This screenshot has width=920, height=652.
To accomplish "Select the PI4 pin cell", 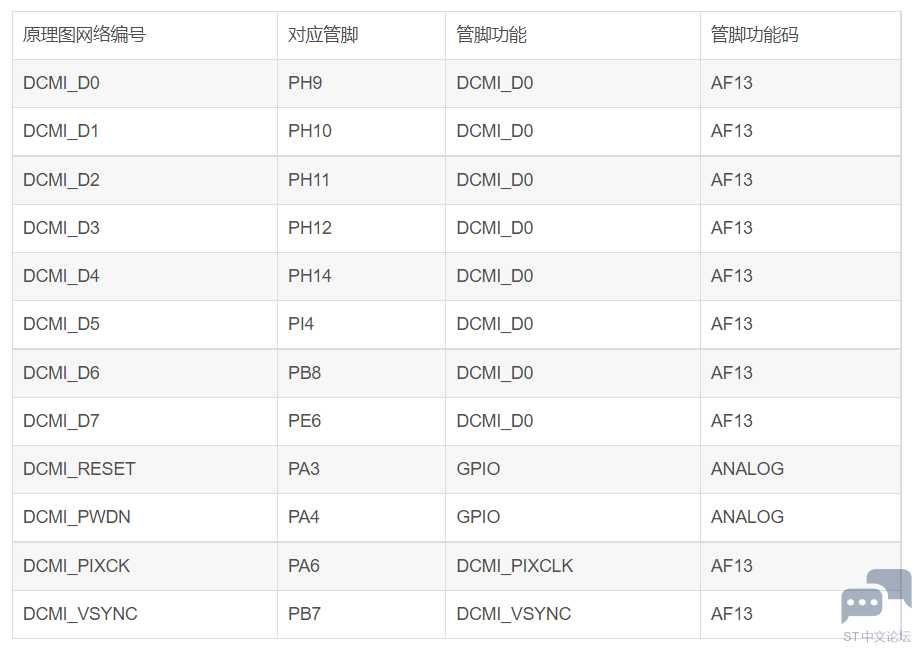I will click(361, 325).
